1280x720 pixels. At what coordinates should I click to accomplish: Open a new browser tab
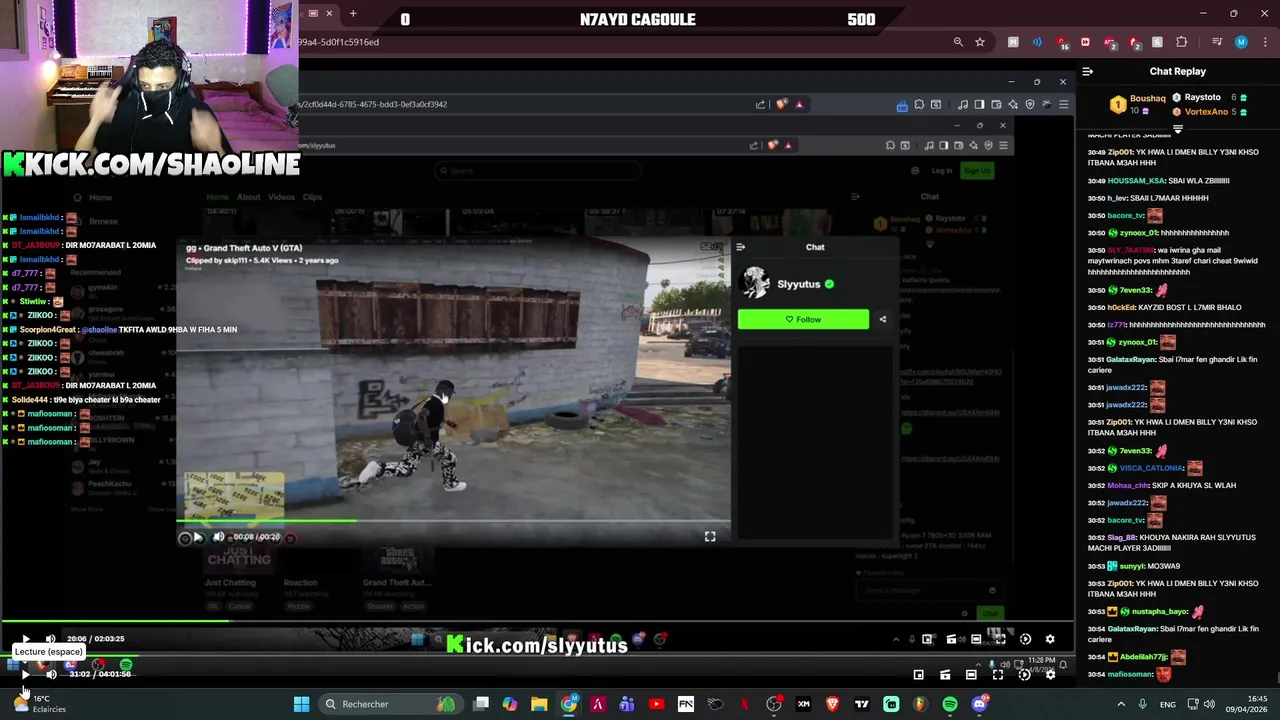coord(353,14)
